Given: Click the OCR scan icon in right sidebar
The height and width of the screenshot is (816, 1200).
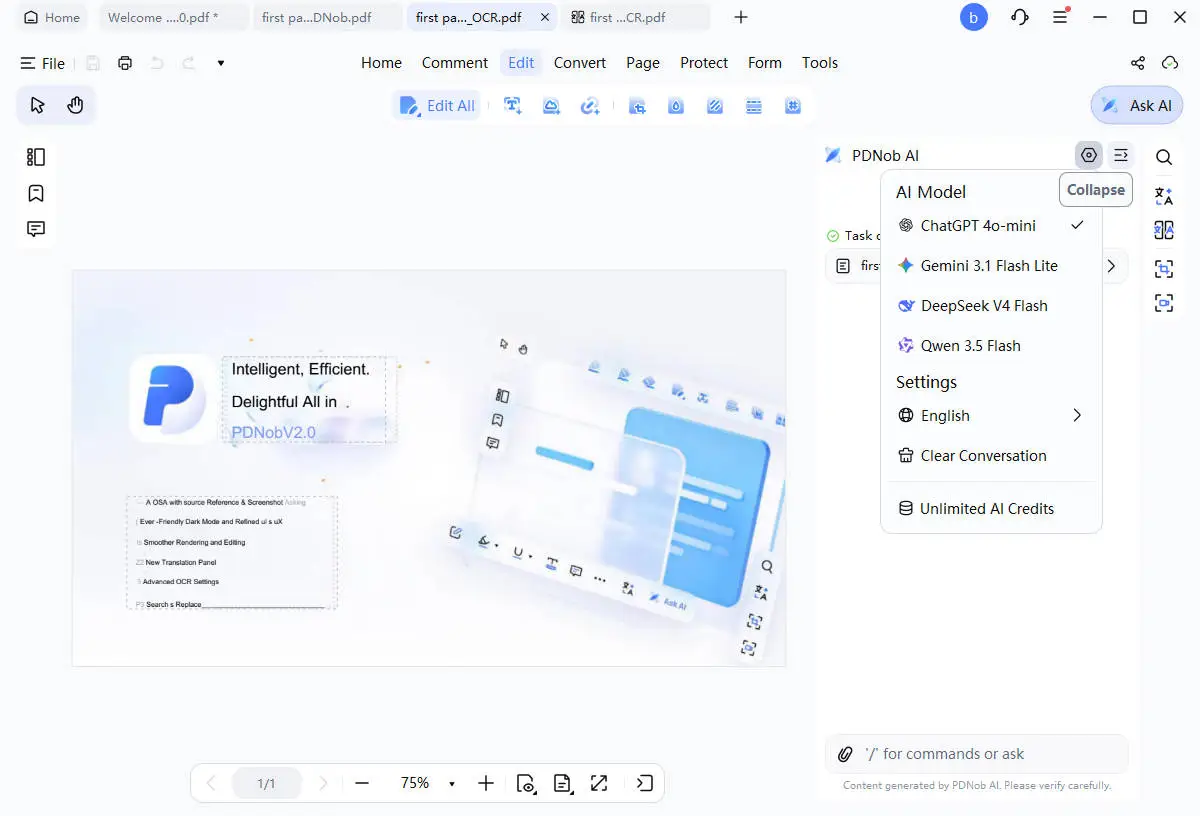Looking at the screenshot, I should tap(1164, 268).
